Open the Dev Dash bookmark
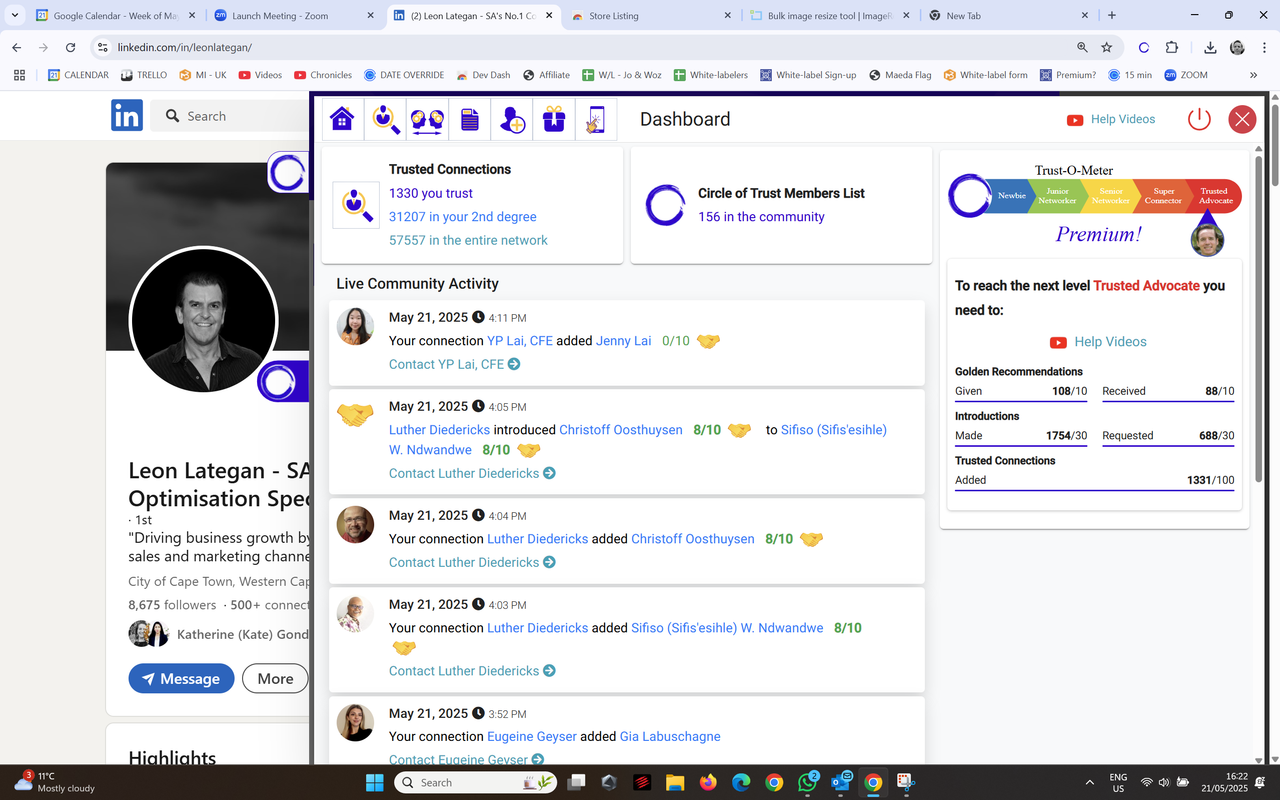 483,75
